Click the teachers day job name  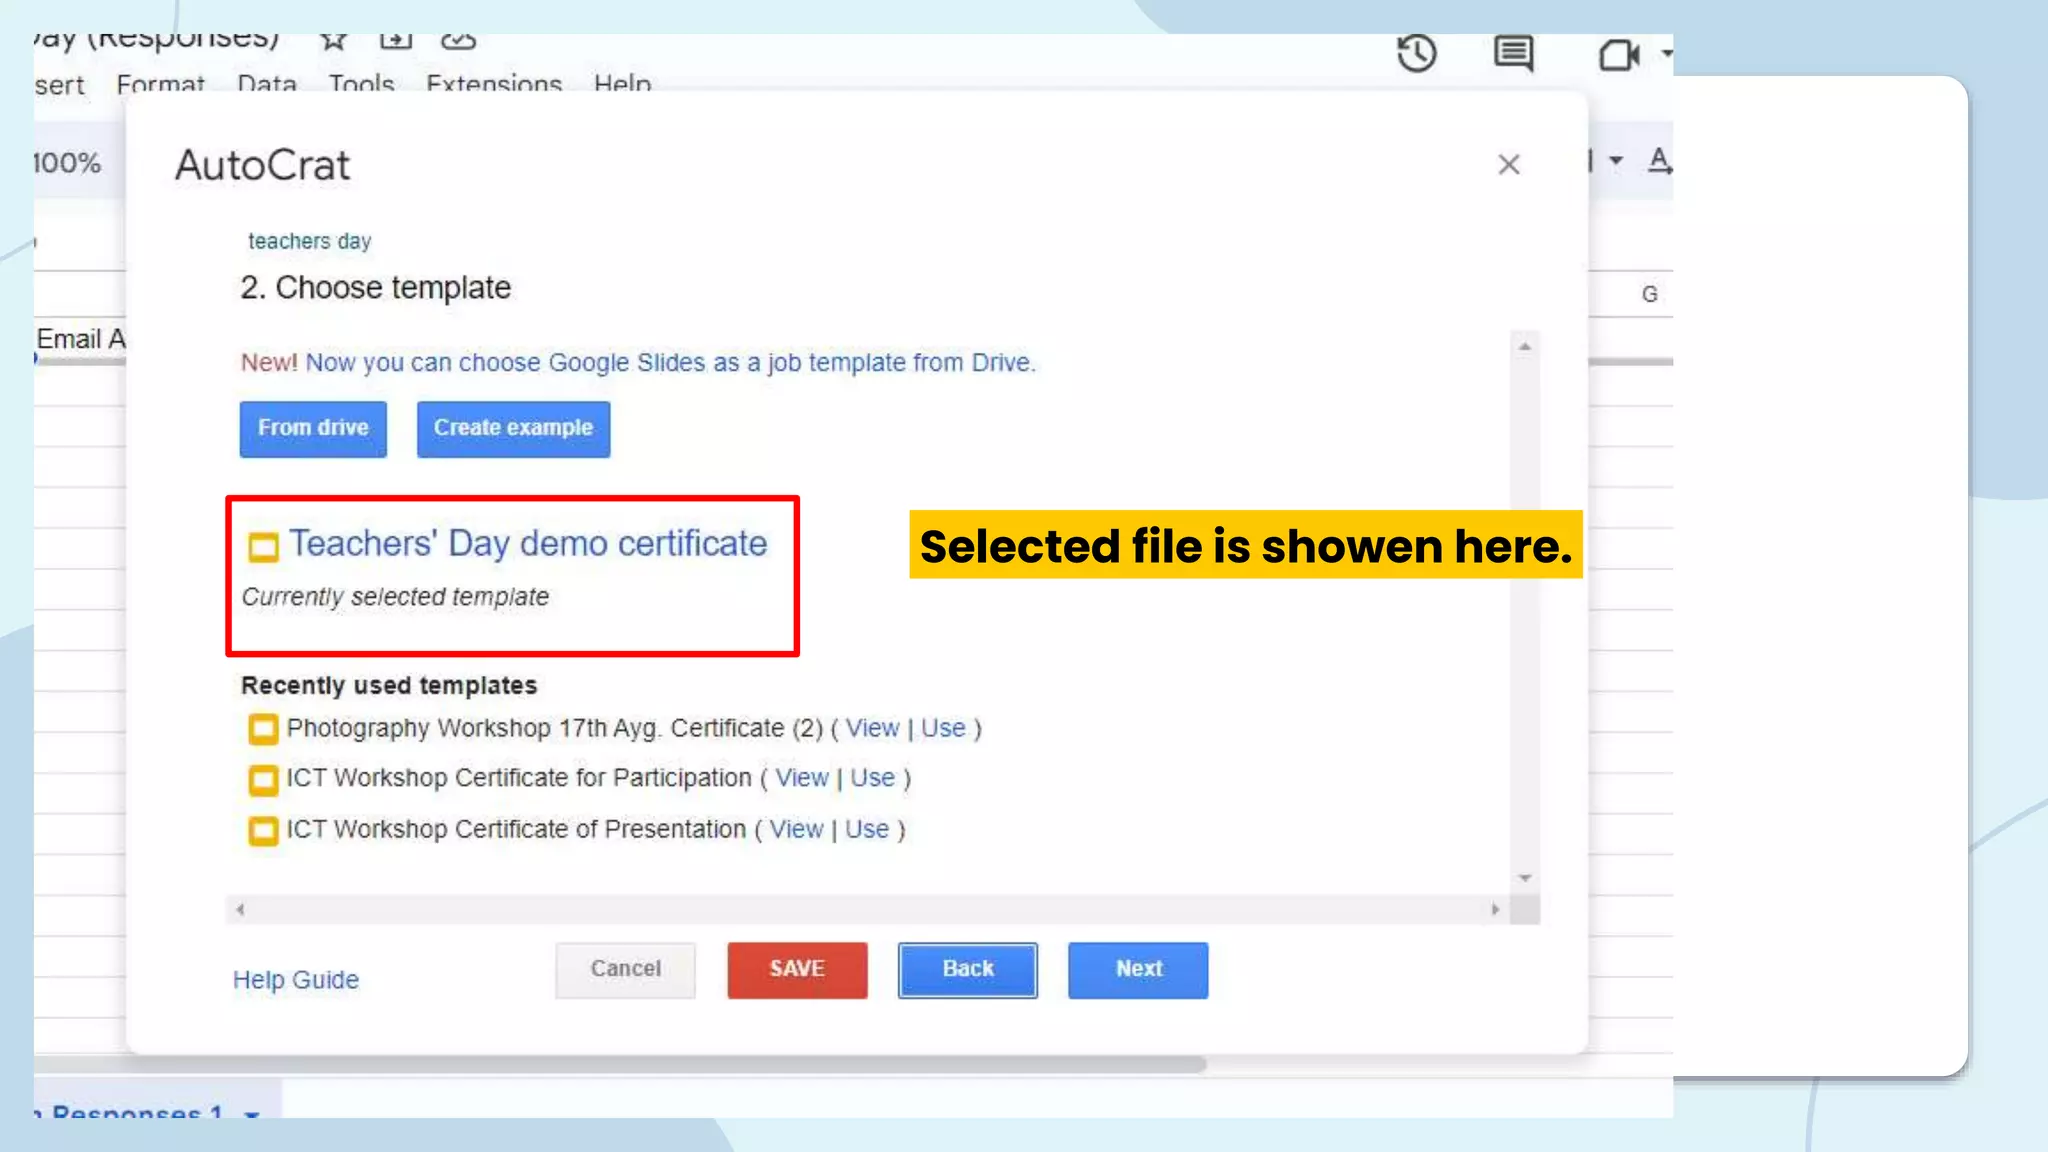click(309, 241)
